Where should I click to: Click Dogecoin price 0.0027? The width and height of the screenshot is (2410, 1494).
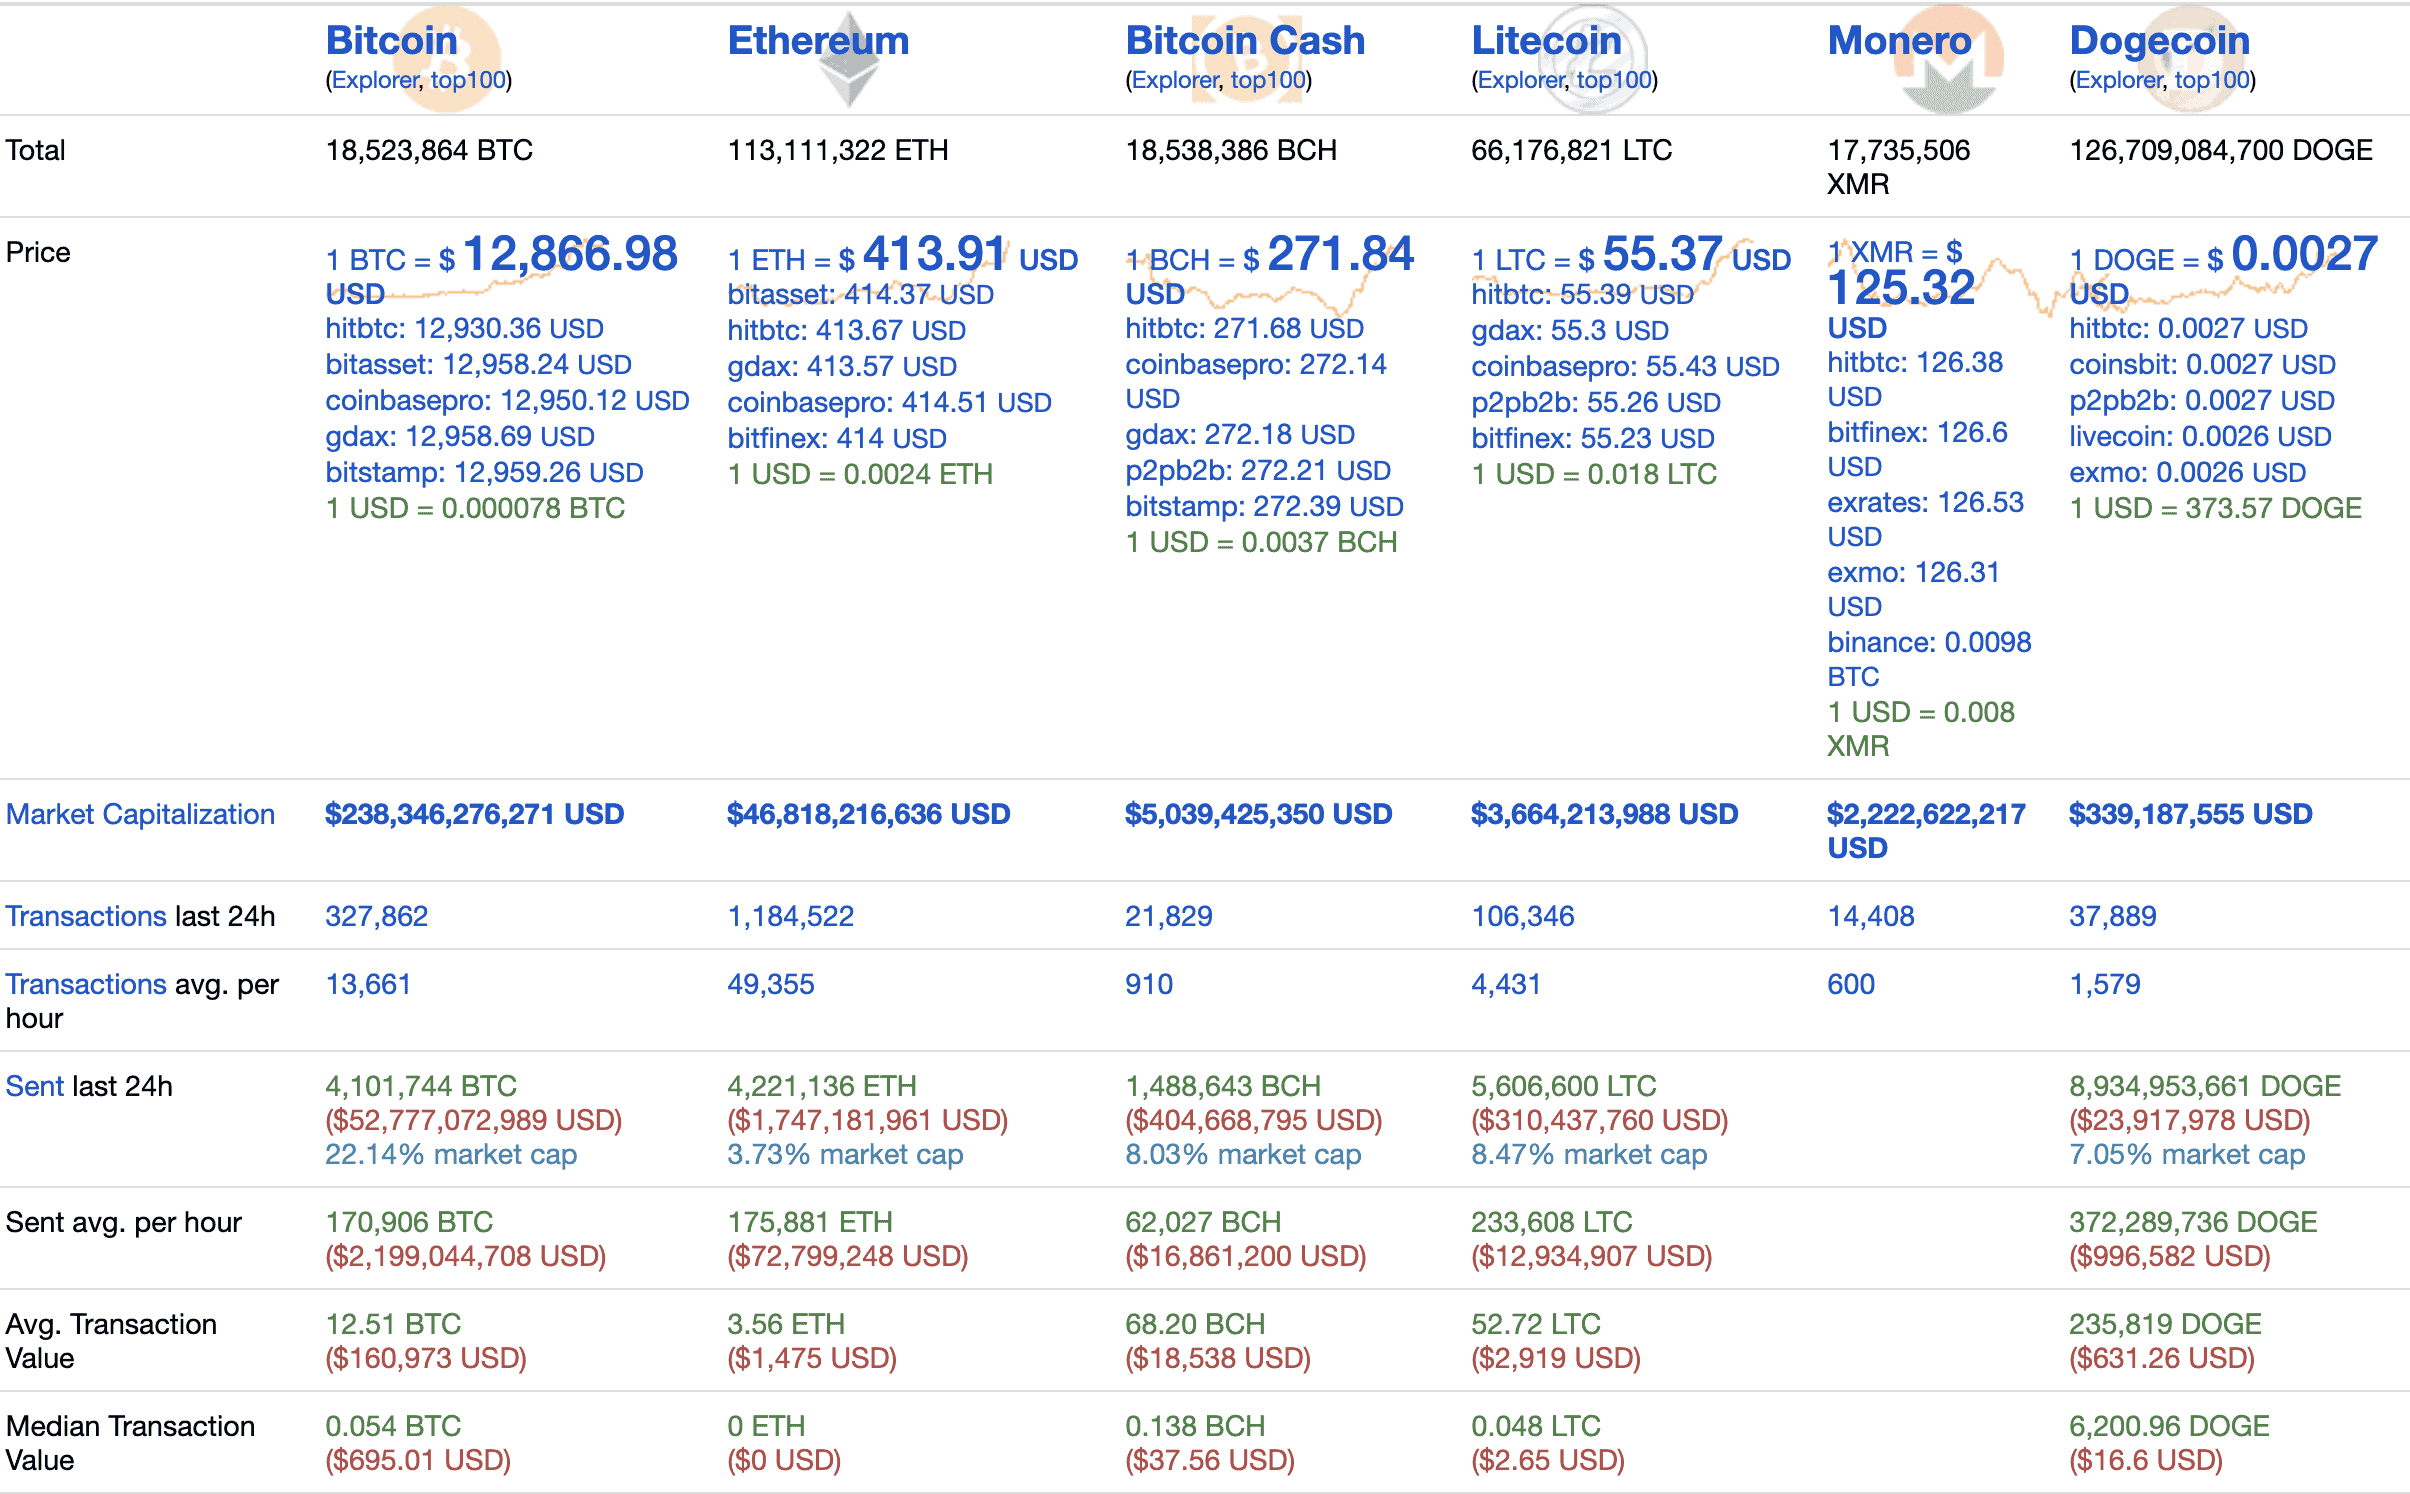click(2304, 253)
